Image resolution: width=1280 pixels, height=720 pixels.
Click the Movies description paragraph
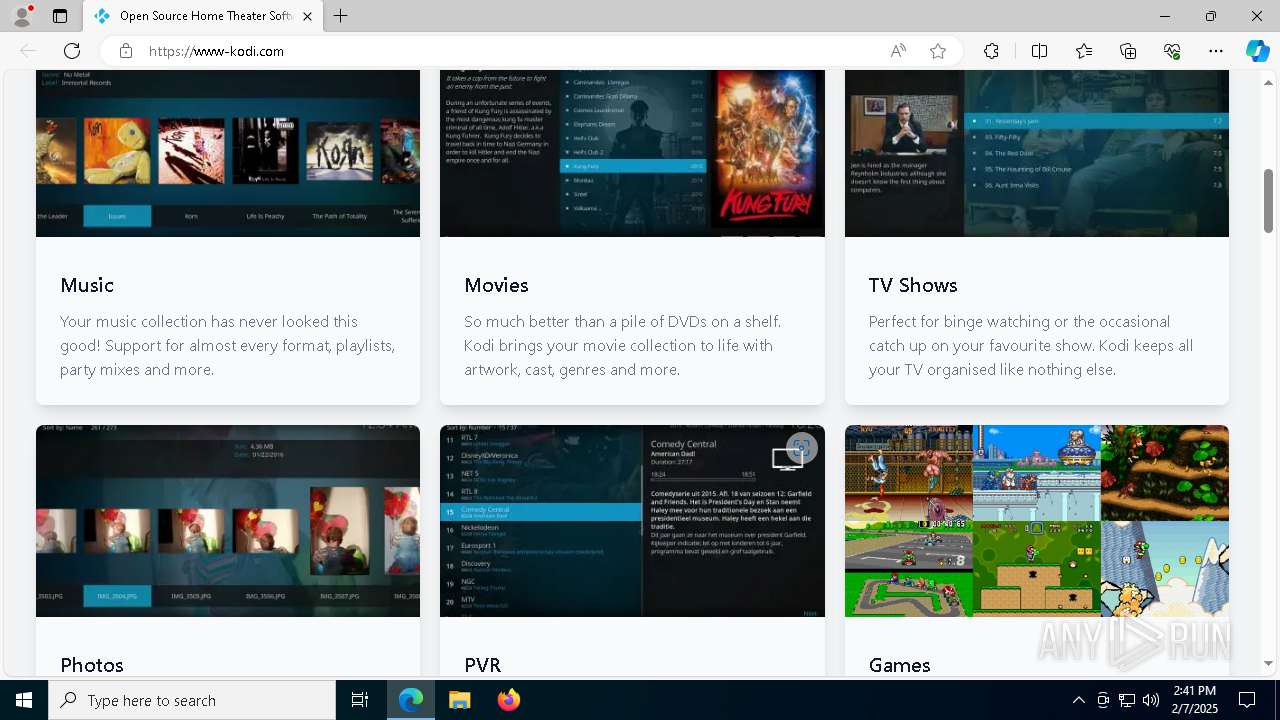click(623, 345)
